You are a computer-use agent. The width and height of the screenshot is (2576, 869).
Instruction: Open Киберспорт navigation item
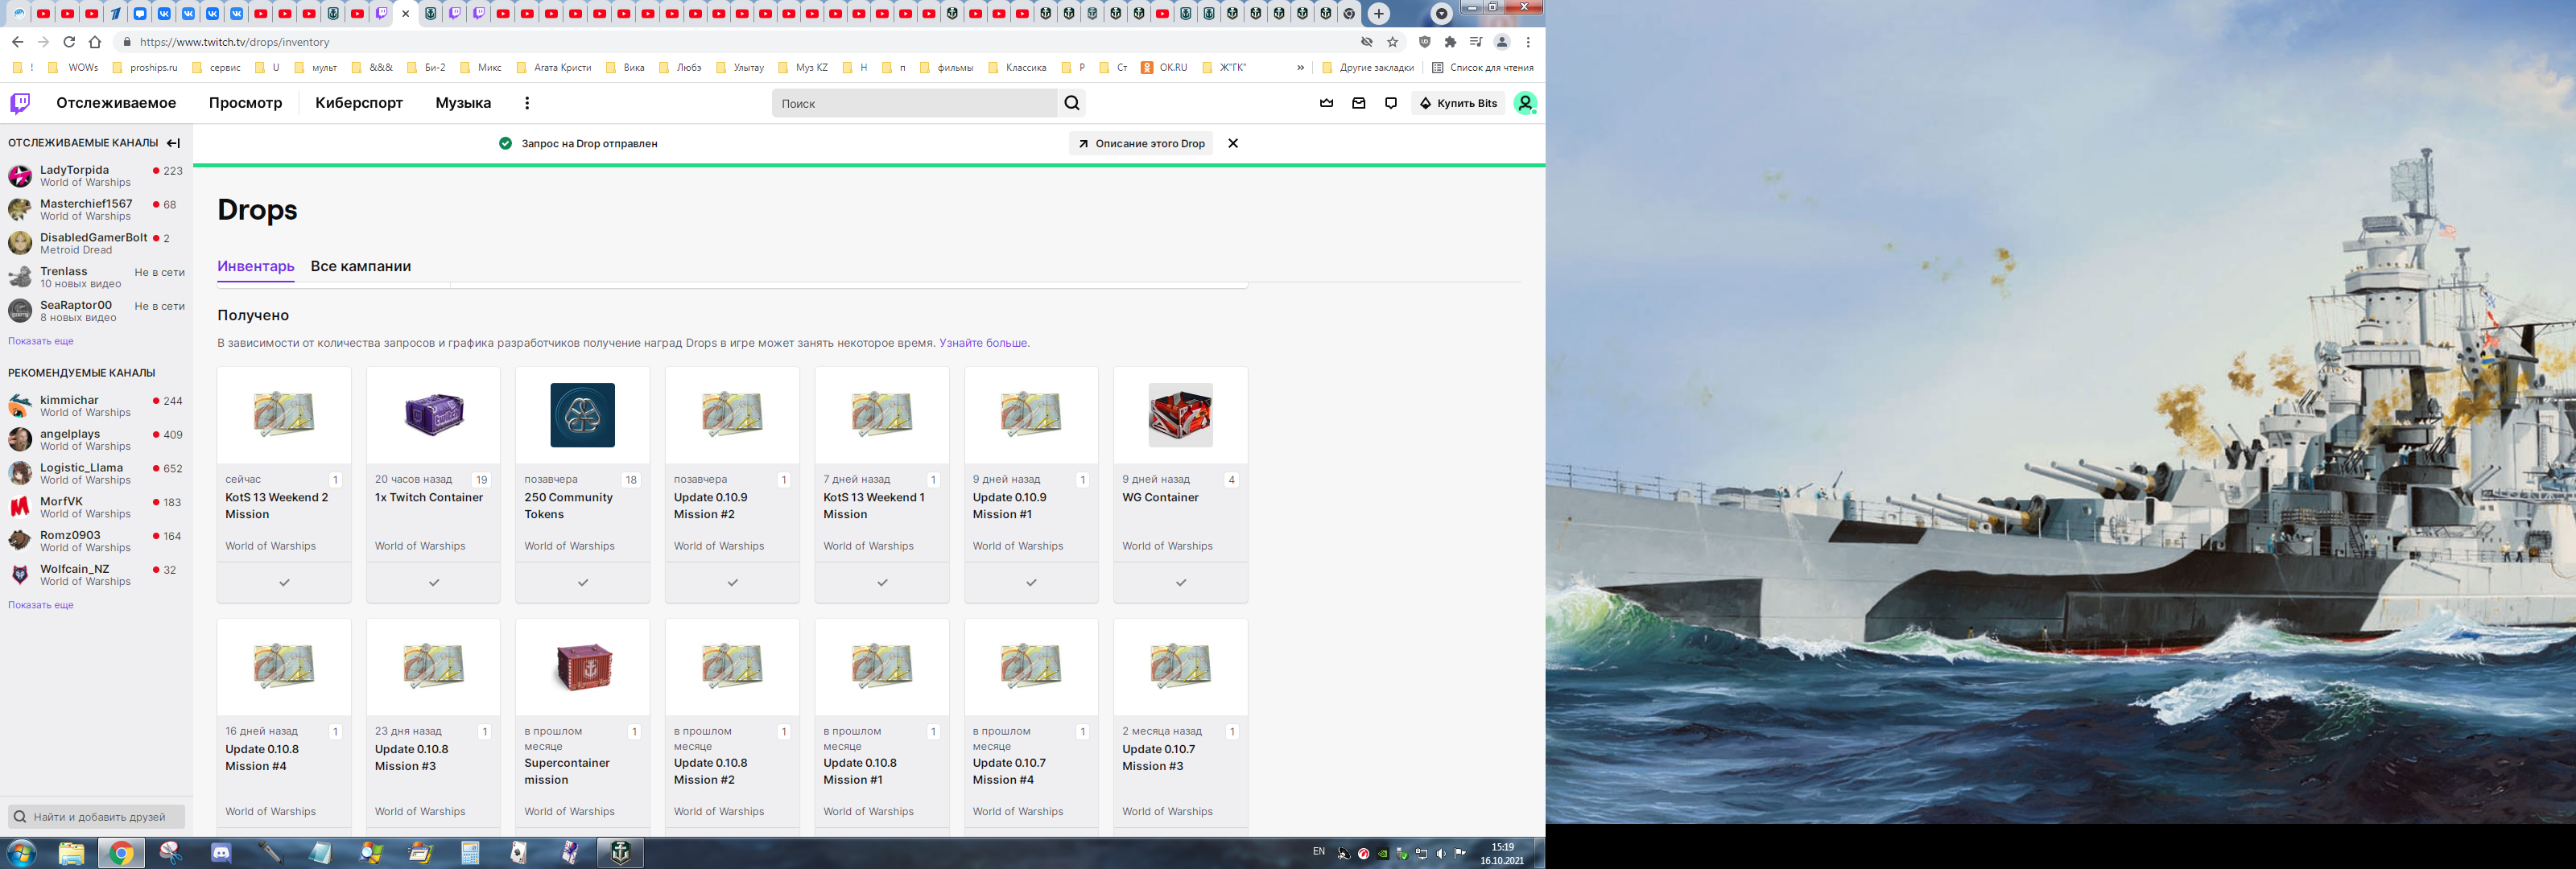(358, 103)
